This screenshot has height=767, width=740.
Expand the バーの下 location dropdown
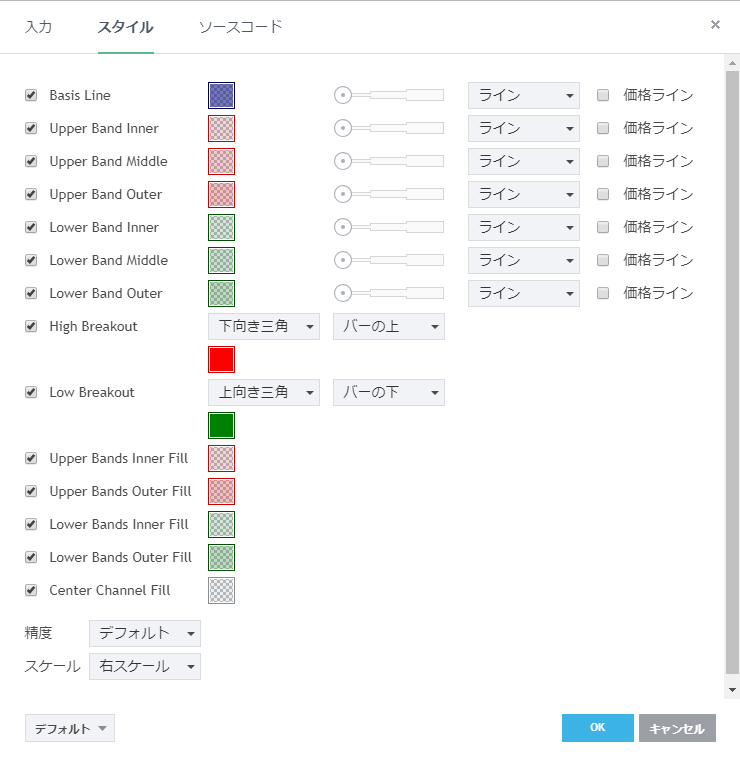tap(388, 392)
